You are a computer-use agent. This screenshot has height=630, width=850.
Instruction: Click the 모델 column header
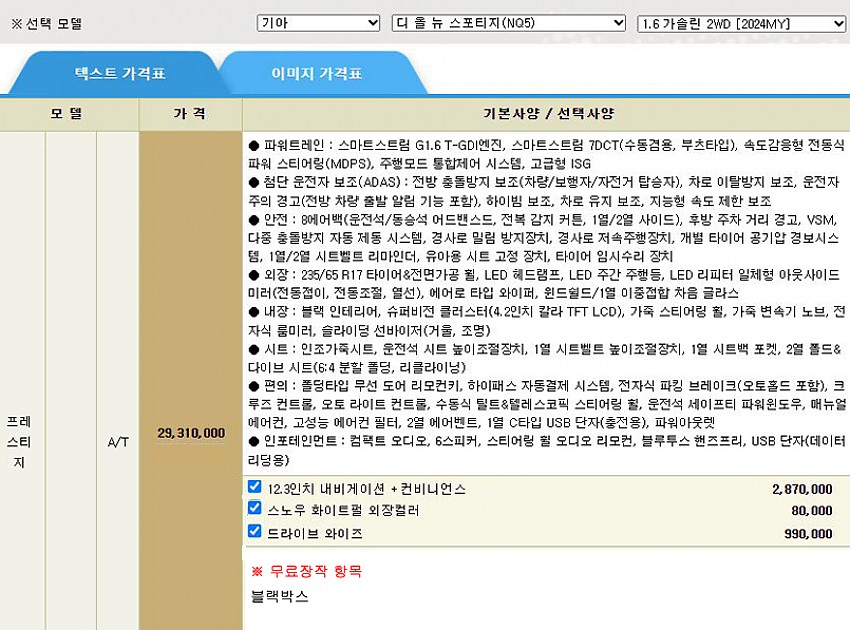click(68, 113)
